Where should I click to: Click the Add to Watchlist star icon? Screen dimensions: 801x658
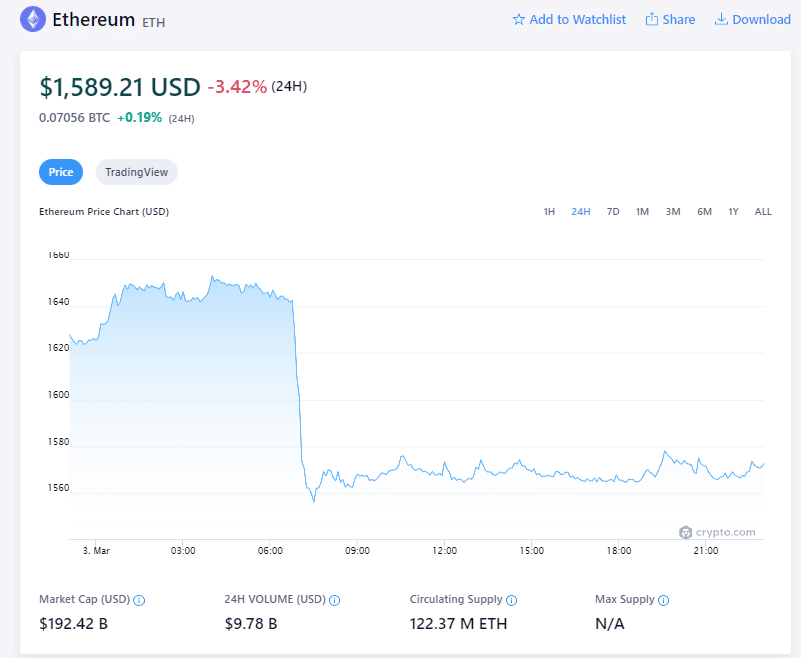(519, 20)
